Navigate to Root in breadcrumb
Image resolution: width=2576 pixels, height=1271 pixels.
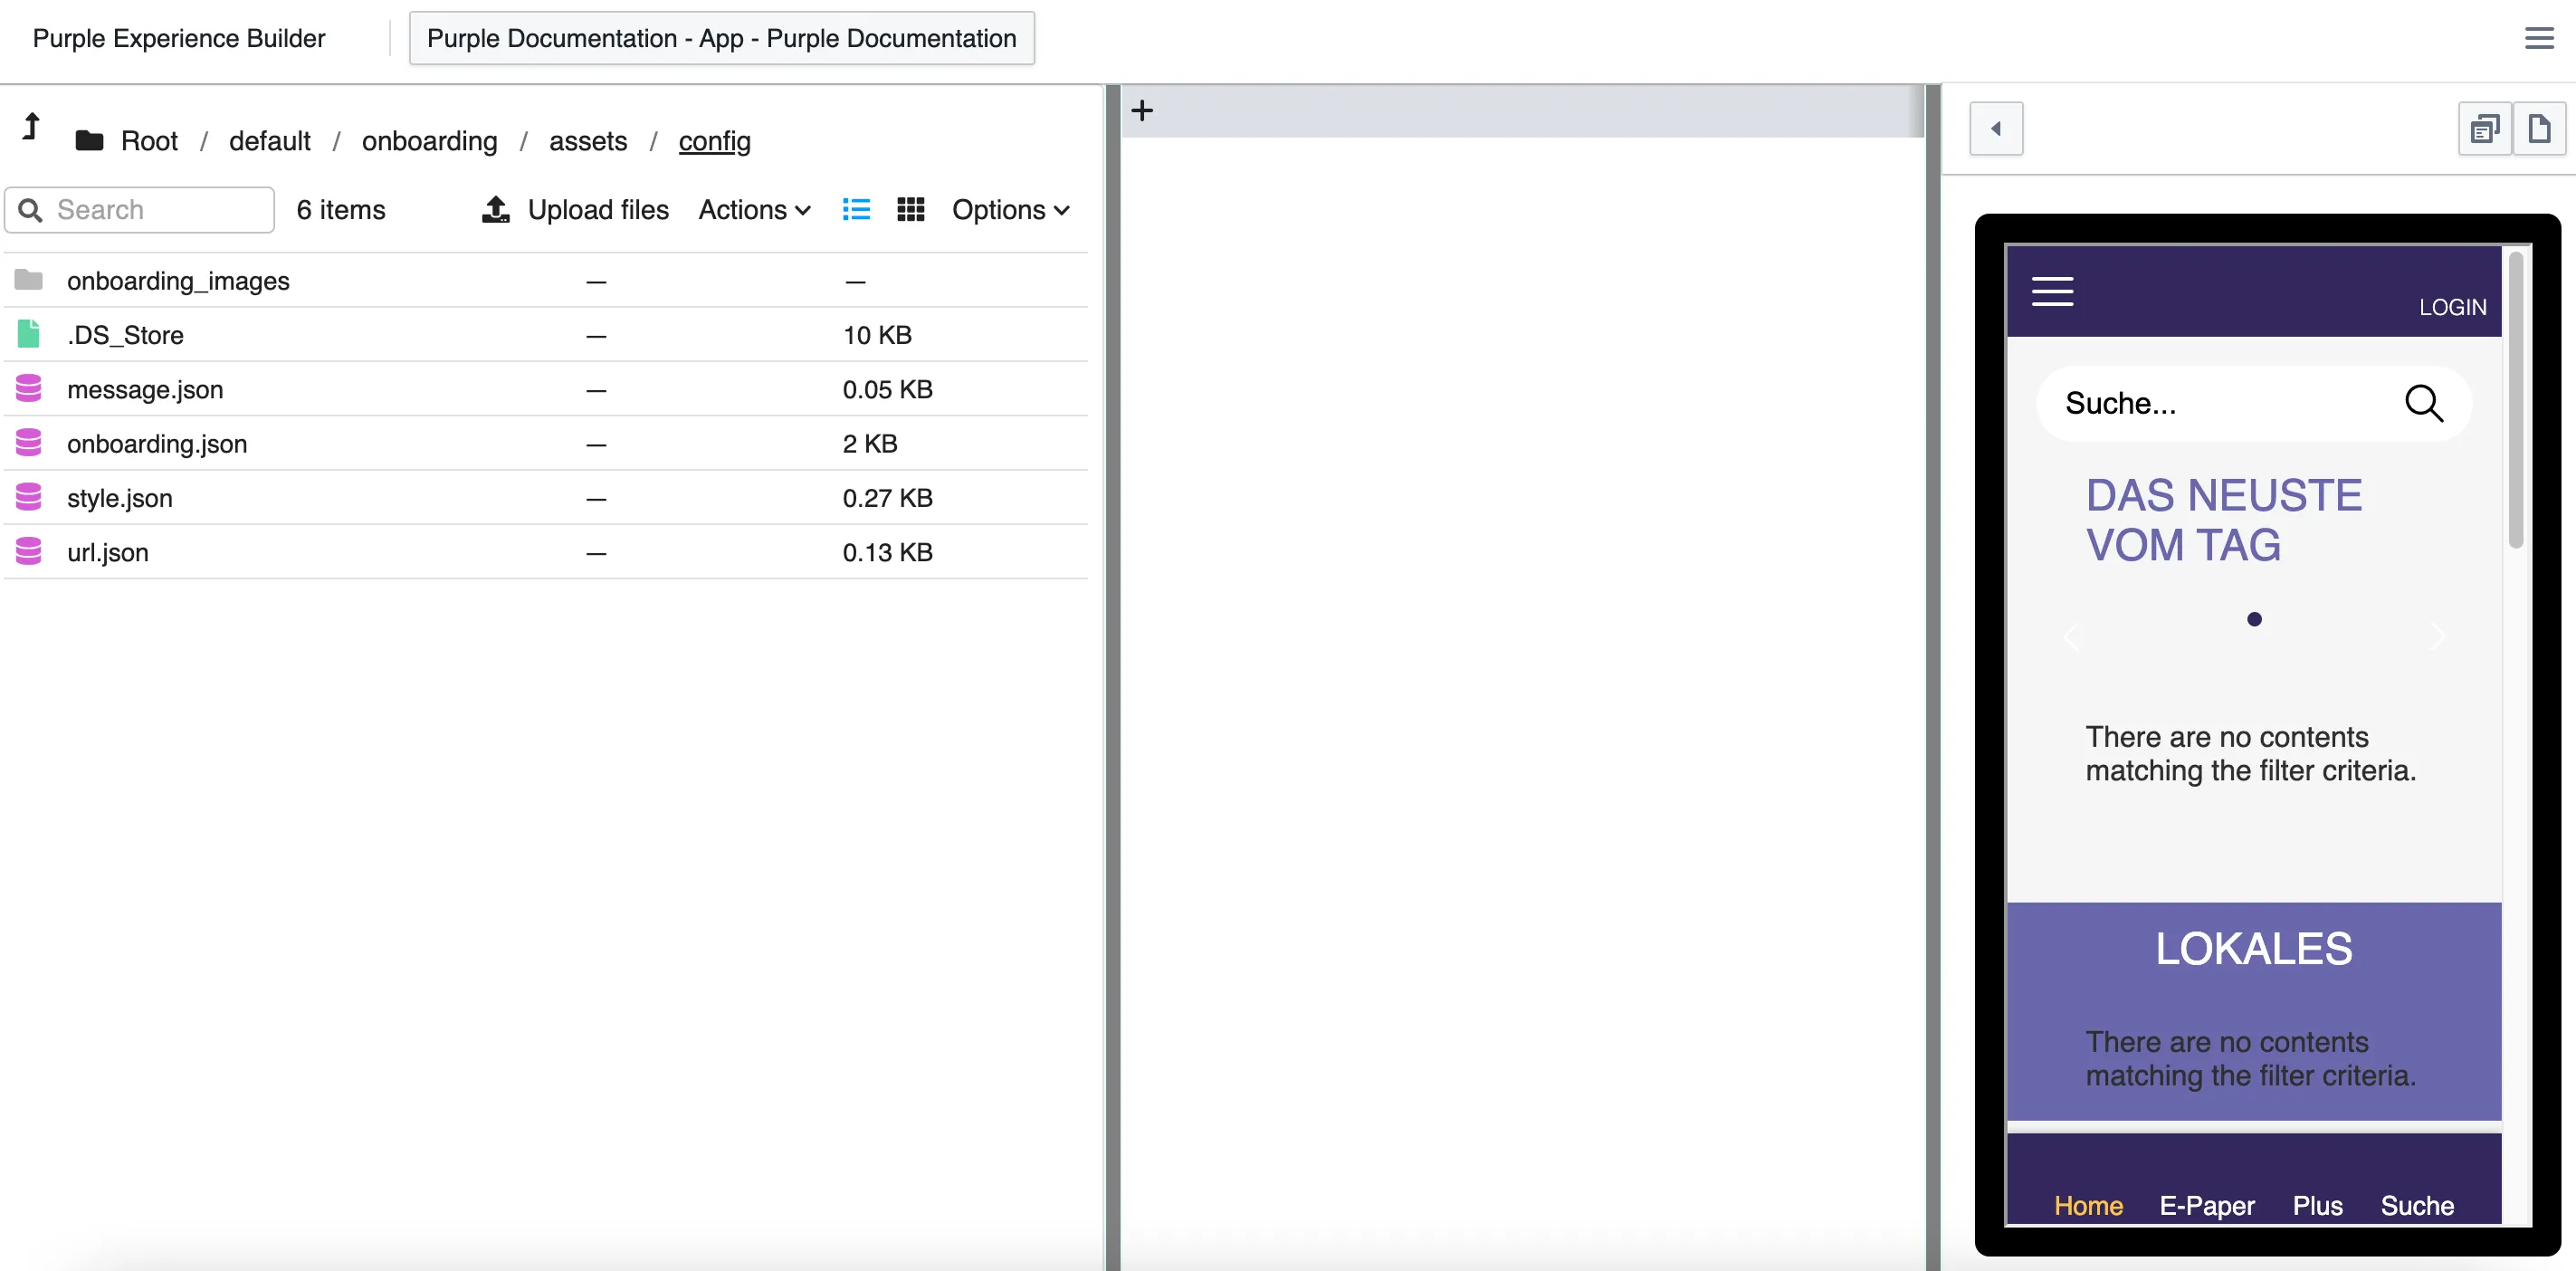click(x=149, y=141)
